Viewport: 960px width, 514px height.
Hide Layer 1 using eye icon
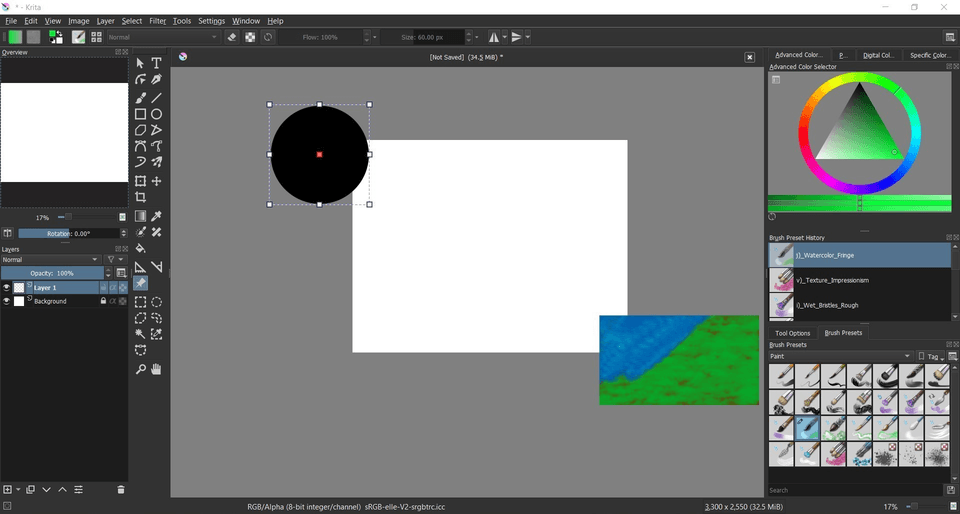(6, 287)
